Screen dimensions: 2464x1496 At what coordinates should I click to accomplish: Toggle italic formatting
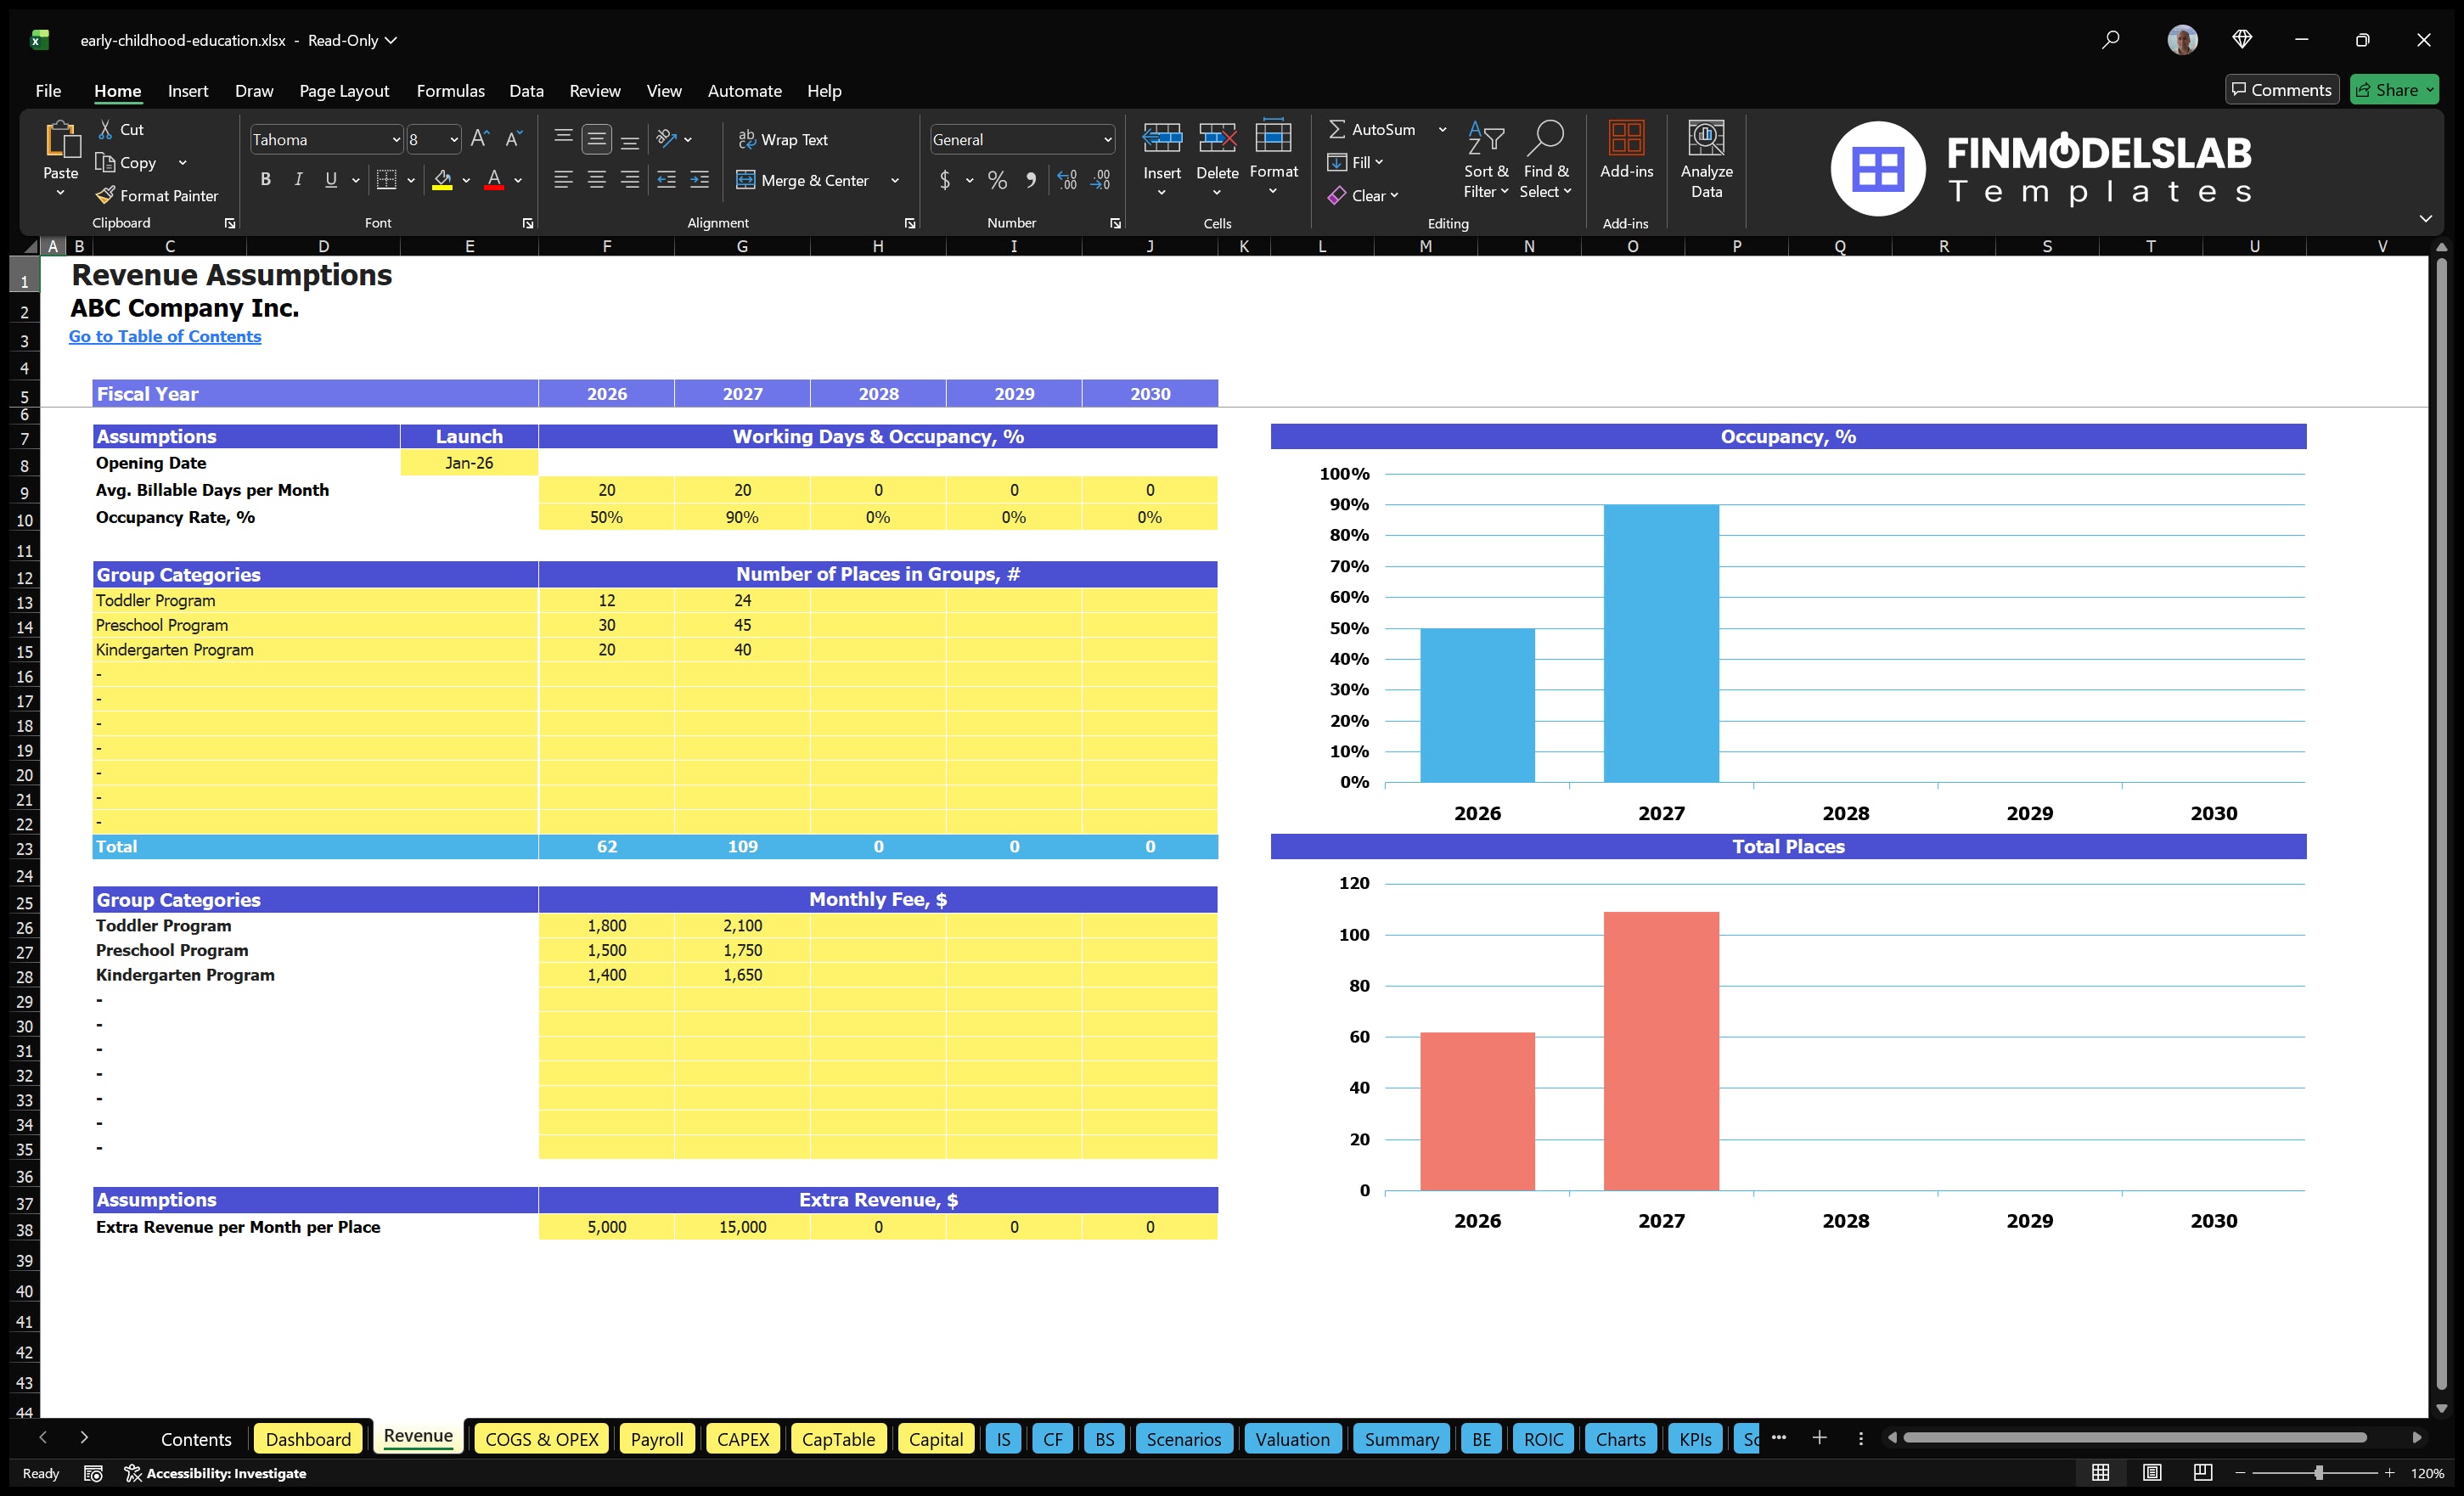click(x=297, y=180)
